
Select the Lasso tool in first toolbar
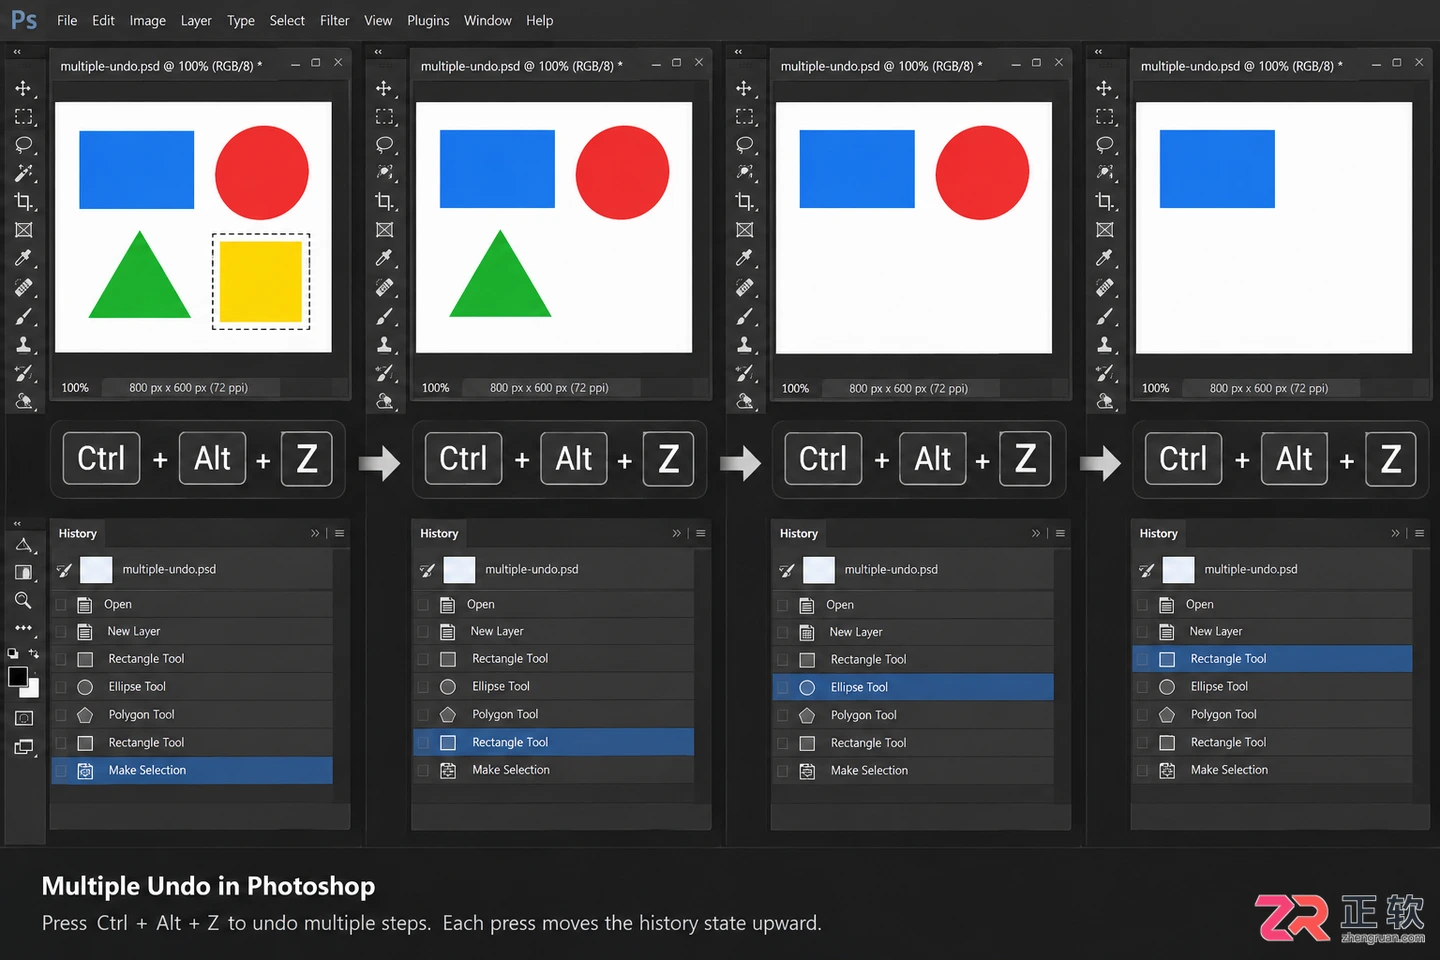point(23,145)
